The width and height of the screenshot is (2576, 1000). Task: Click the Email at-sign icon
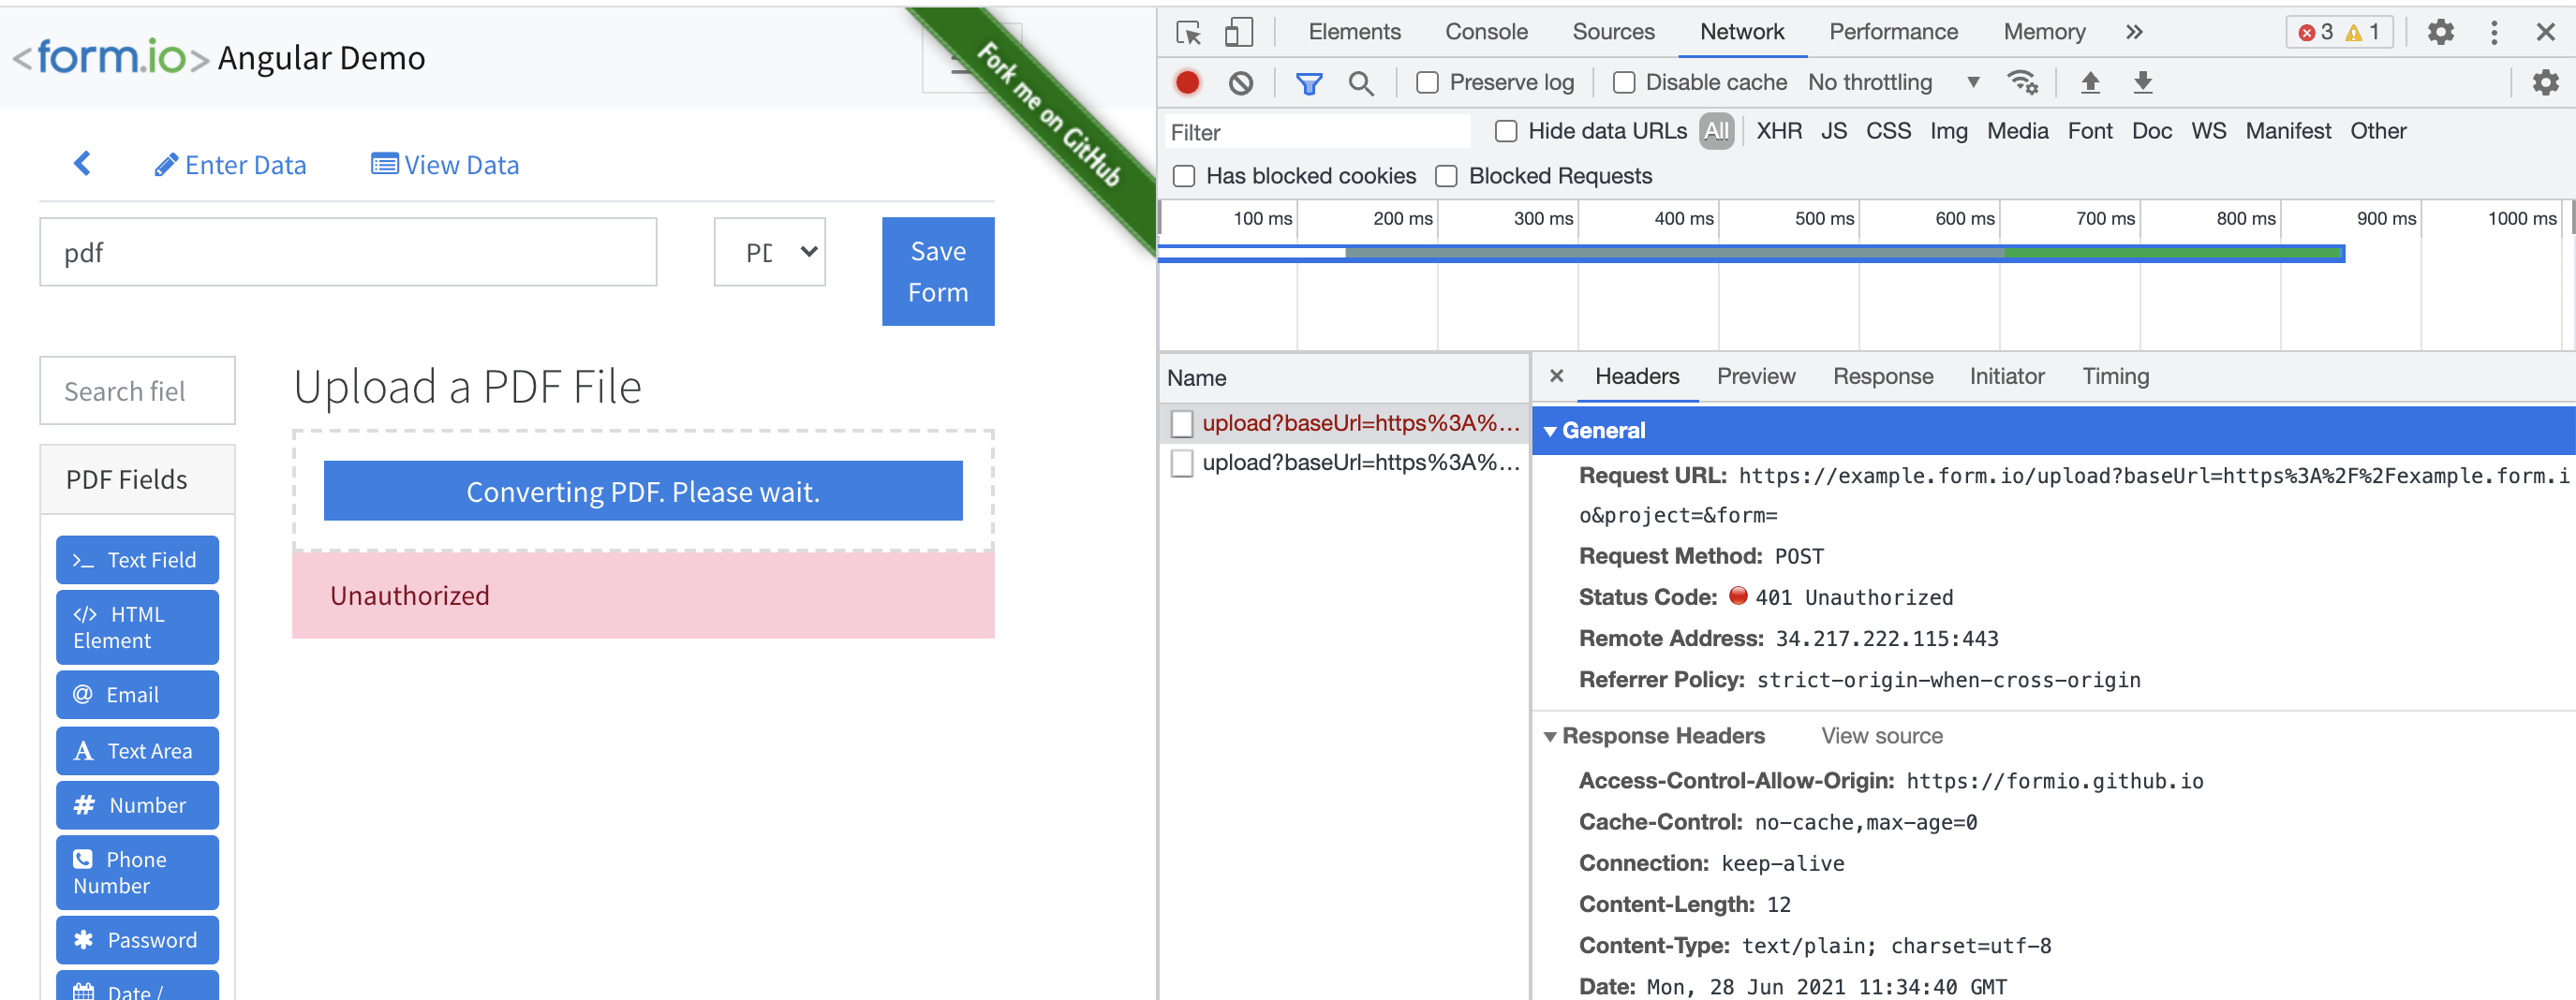click(83, 694)
